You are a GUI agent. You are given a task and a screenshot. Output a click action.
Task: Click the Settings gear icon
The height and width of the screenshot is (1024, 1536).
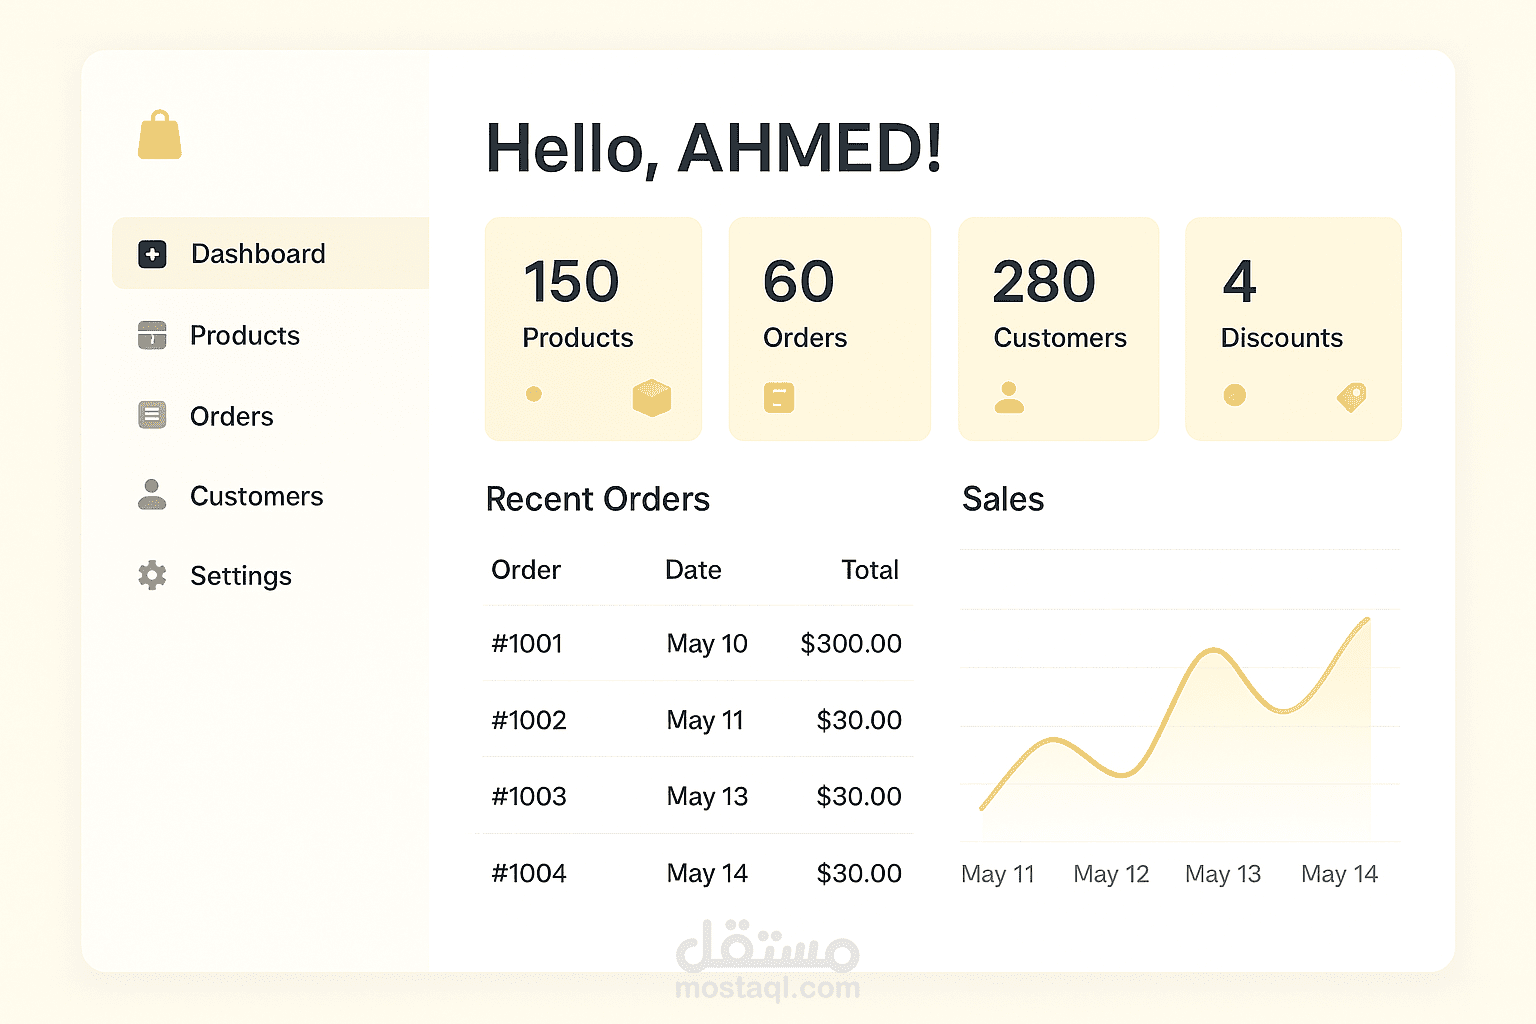(x=152, y=575)
